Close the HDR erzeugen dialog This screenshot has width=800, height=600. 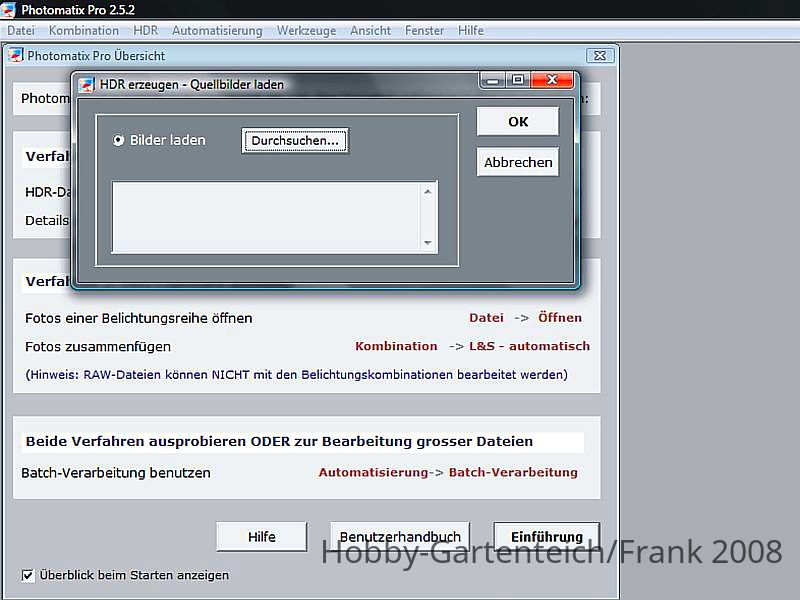point(552,80)
